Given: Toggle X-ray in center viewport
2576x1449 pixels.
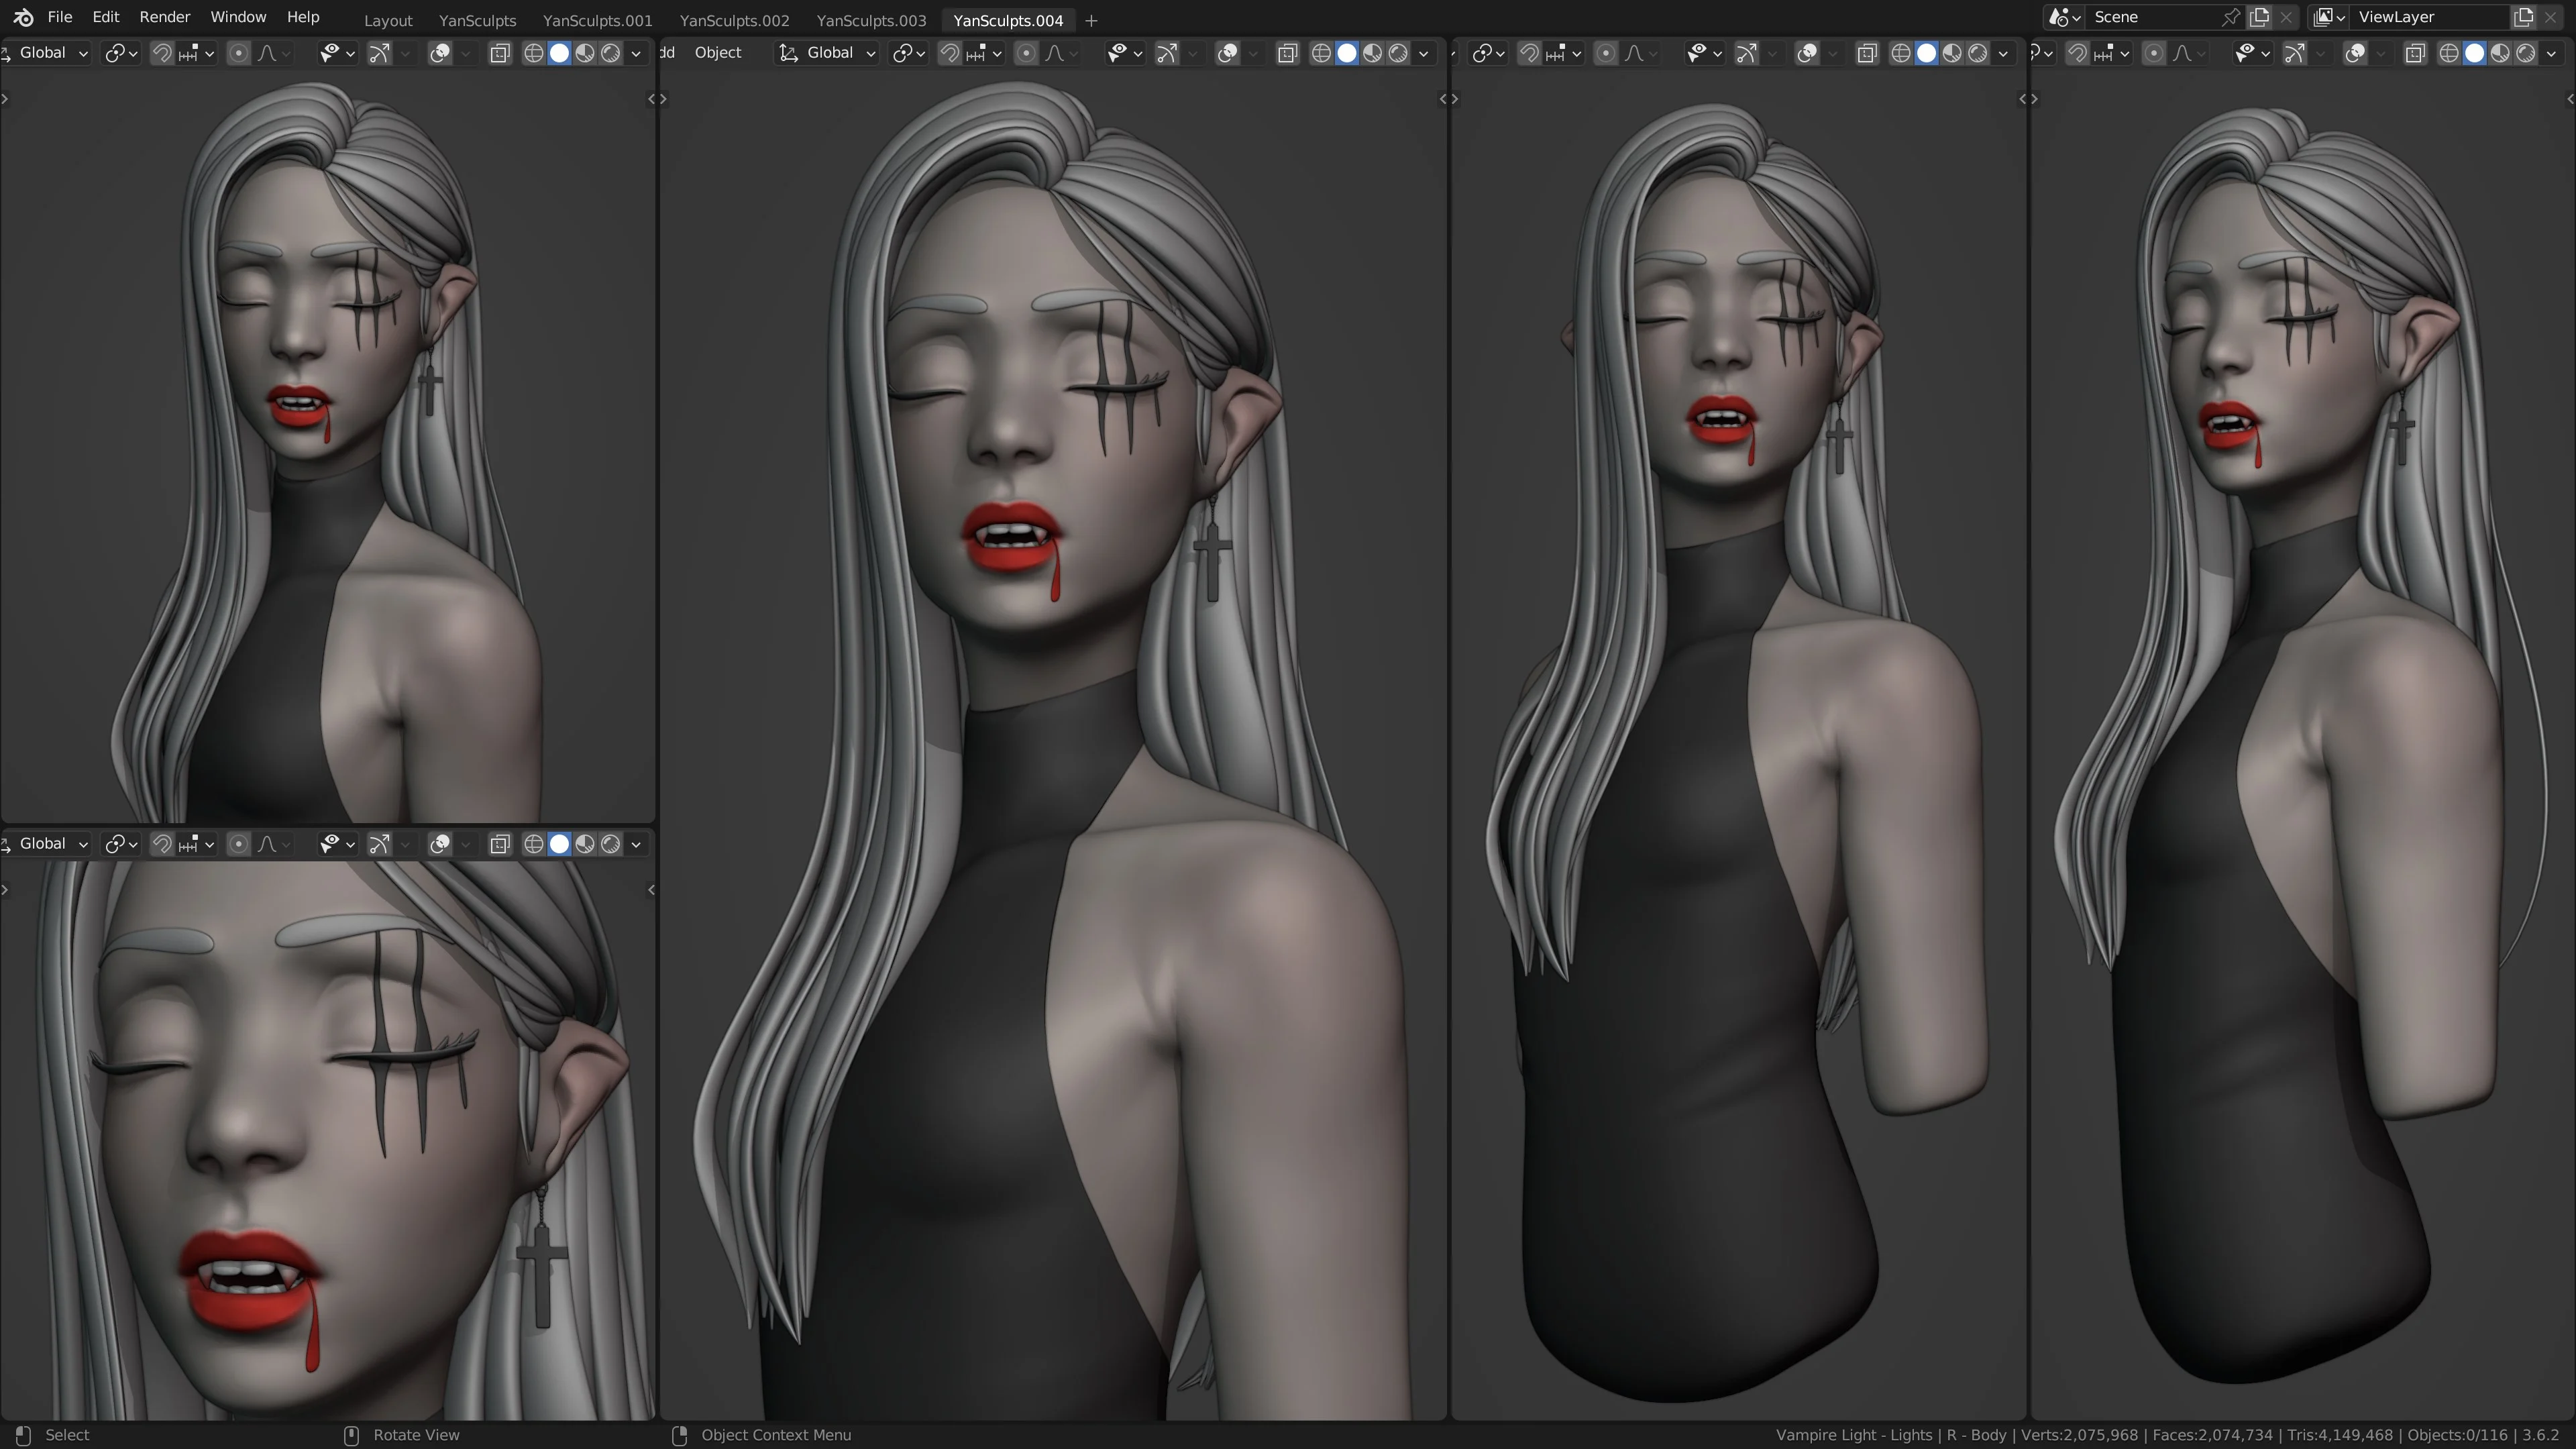Looking at the screenshot, I should point(1288,53).
